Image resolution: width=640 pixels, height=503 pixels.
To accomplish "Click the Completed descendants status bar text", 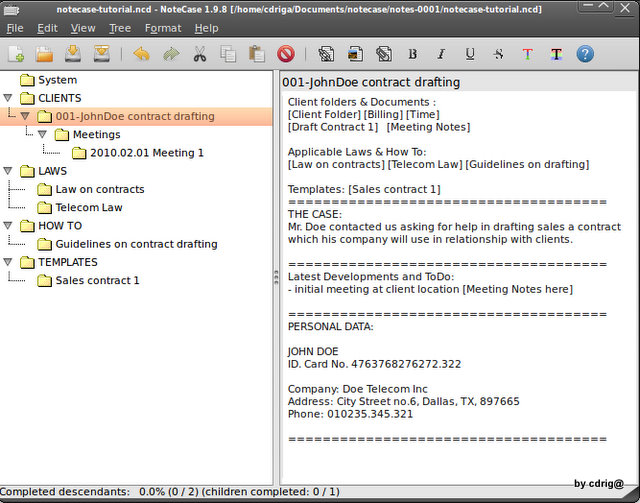I will [x=170, y=492].
